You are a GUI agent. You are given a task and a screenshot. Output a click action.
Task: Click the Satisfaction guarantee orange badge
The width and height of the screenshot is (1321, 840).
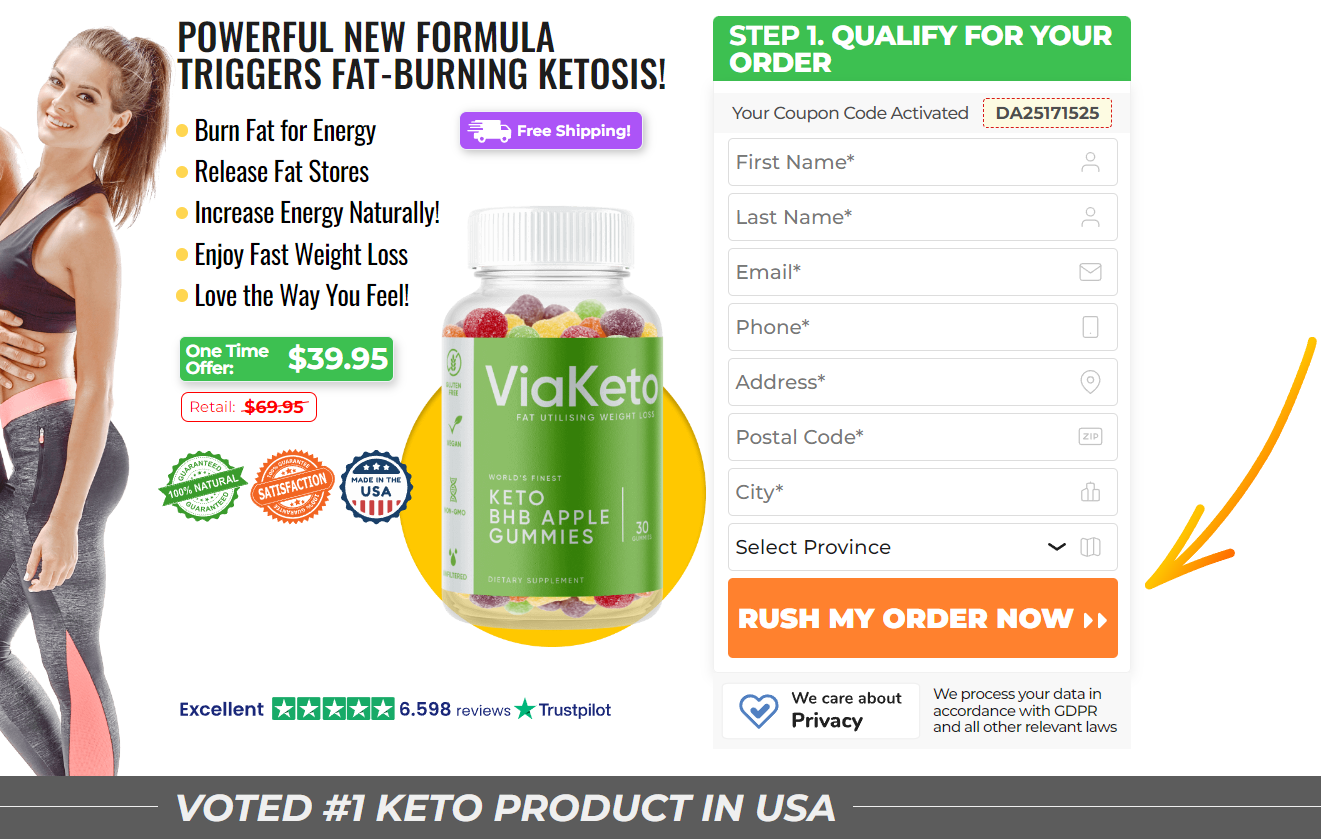coord(293,486)
